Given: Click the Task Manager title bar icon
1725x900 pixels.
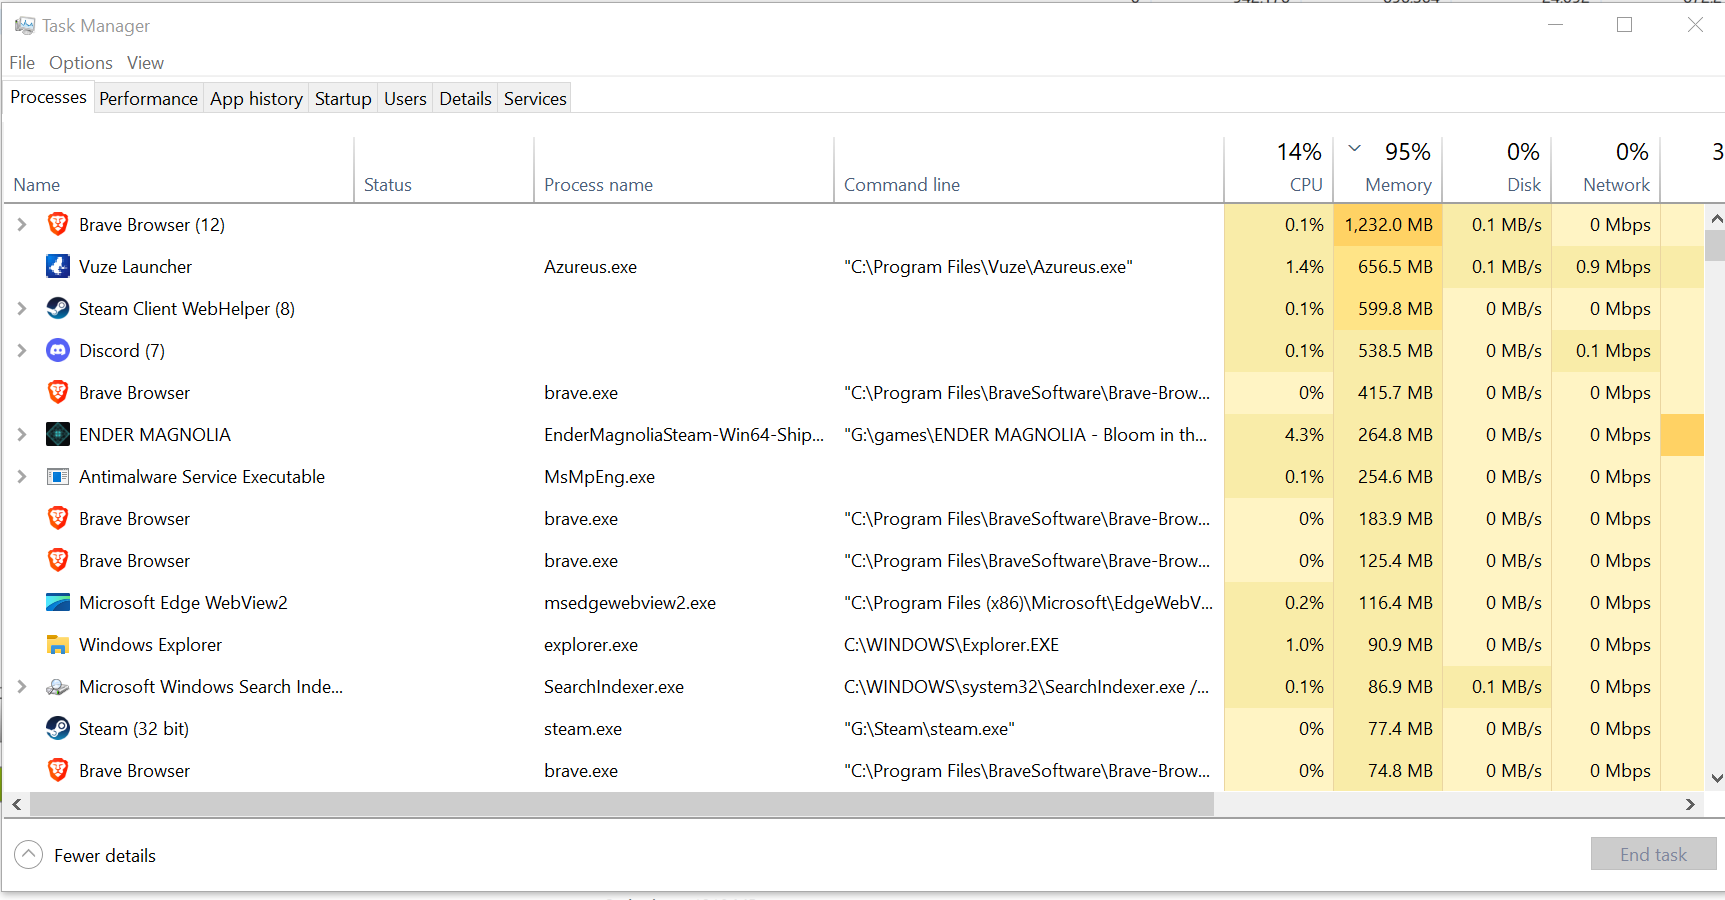Looking at the screenshot, I should tap(25, 25).
